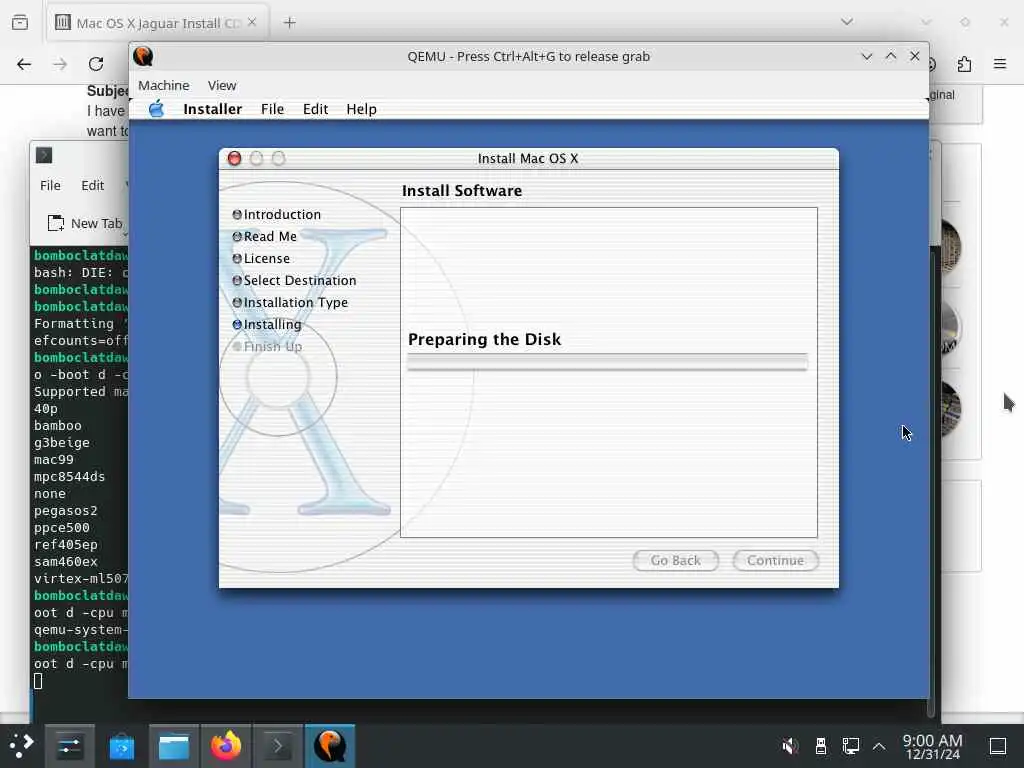Open Discover software center from taskbar
The height and width of the screenshot is (768, 1024).
point(121,746)
